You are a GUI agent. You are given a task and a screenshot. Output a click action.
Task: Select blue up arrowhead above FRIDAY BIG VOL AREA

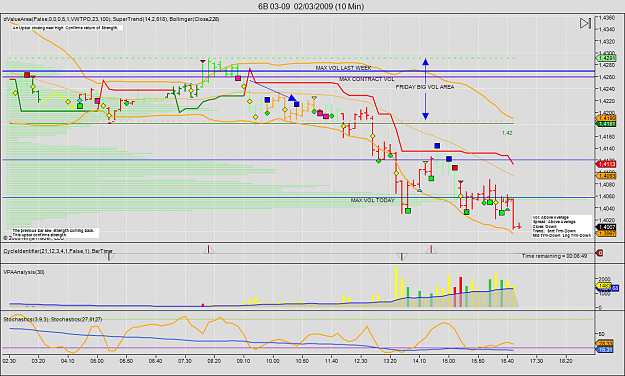pyautogui.click(x=425, y=62)
